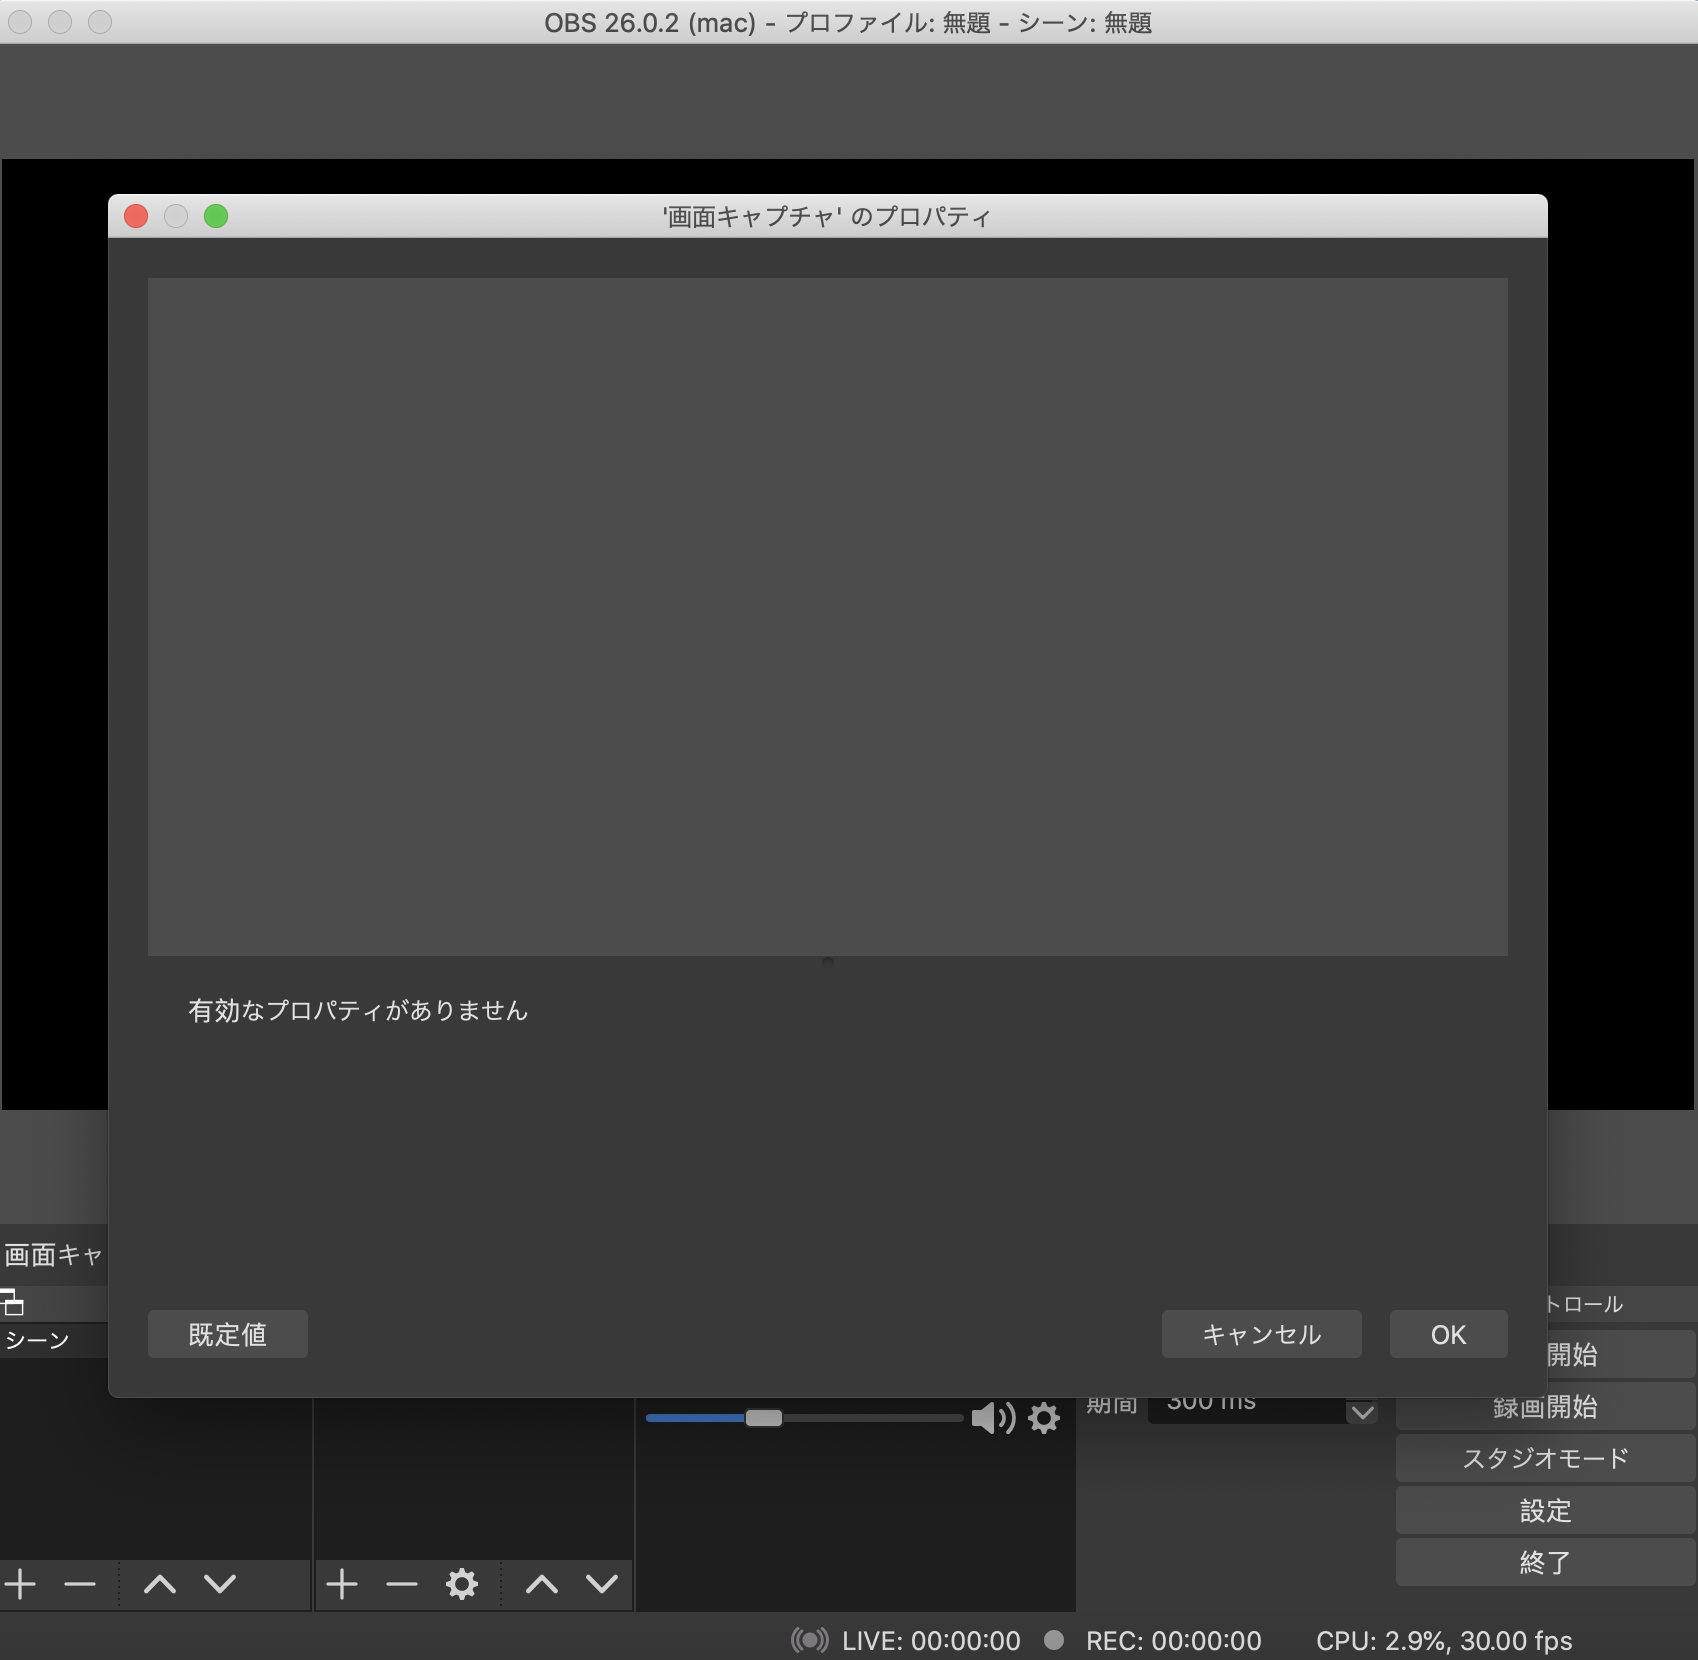The height and width of the screenshot is (1660, 1698).
Task: Move scene down with arrow icon
Action: click(220, 1584)
